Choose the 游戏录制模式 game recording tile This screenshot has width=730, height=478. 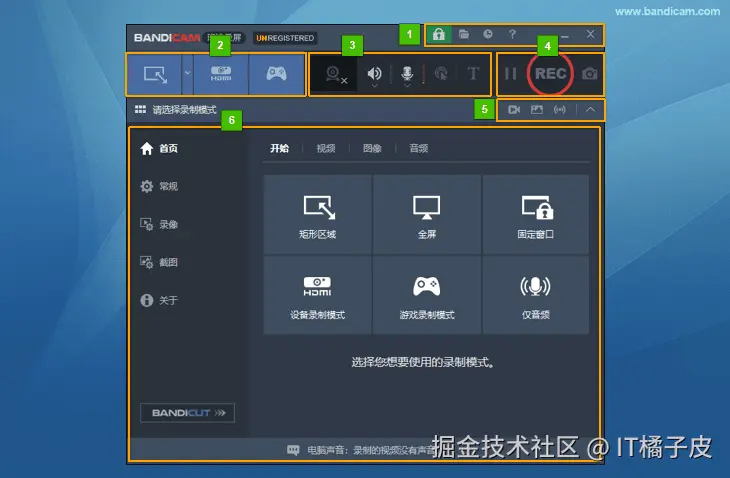click(x=426, y=295)
